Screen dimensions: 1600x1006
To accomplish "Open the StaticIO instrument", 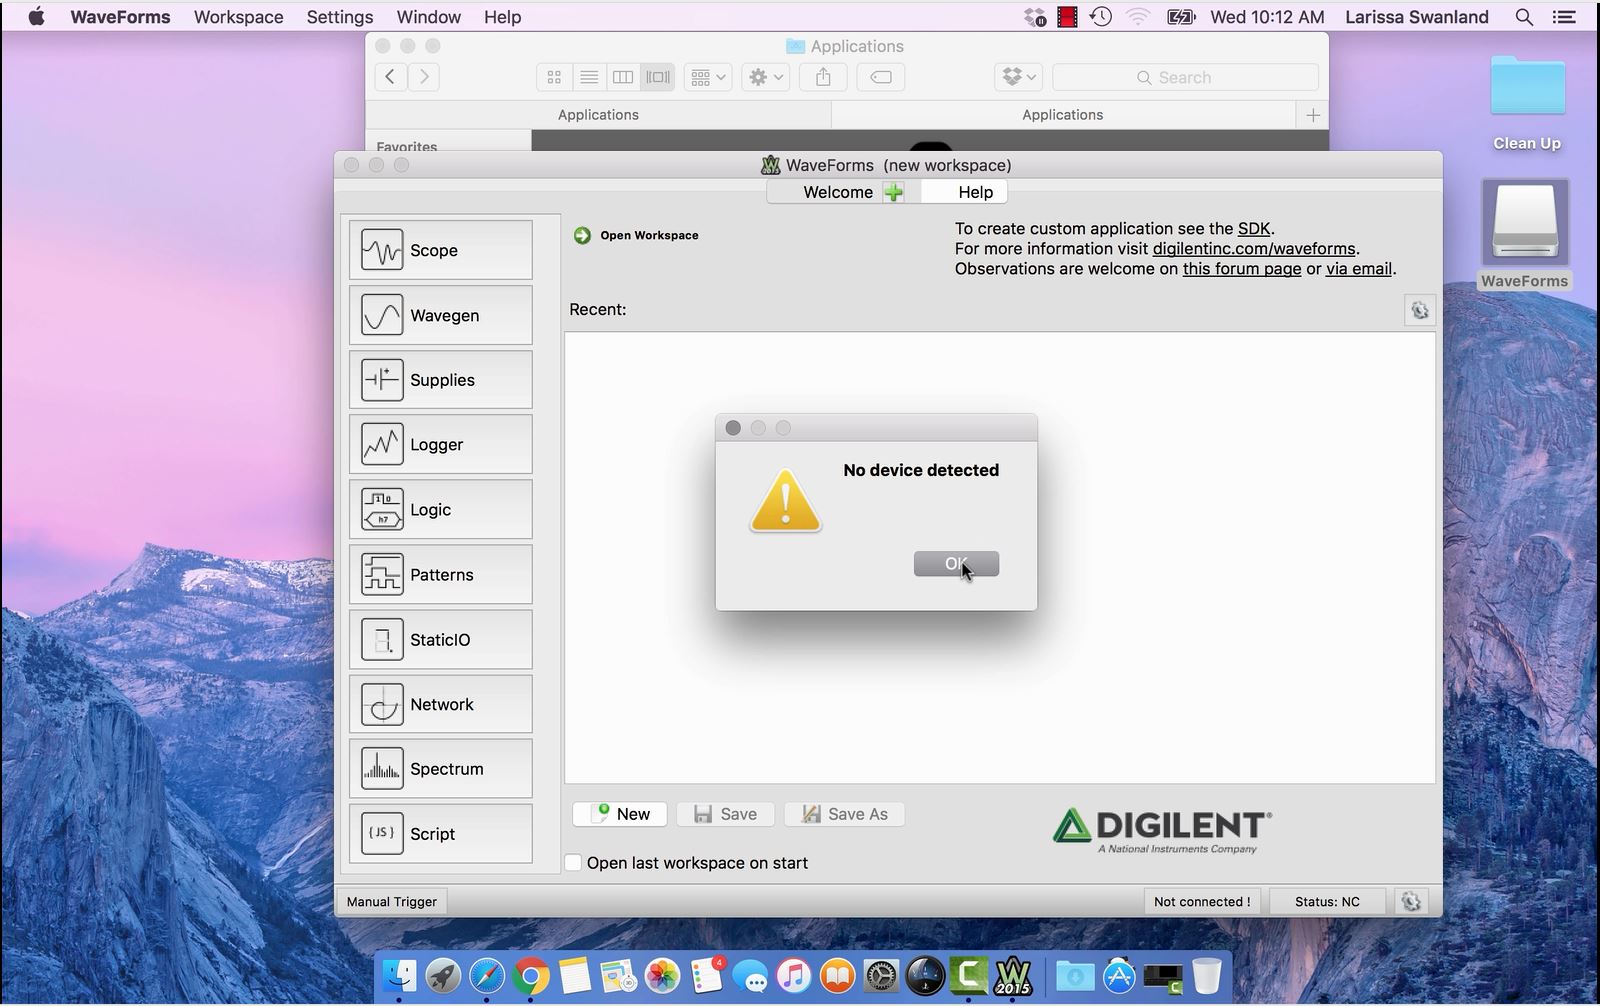I will pyautogui.click(x=440, y=640).
